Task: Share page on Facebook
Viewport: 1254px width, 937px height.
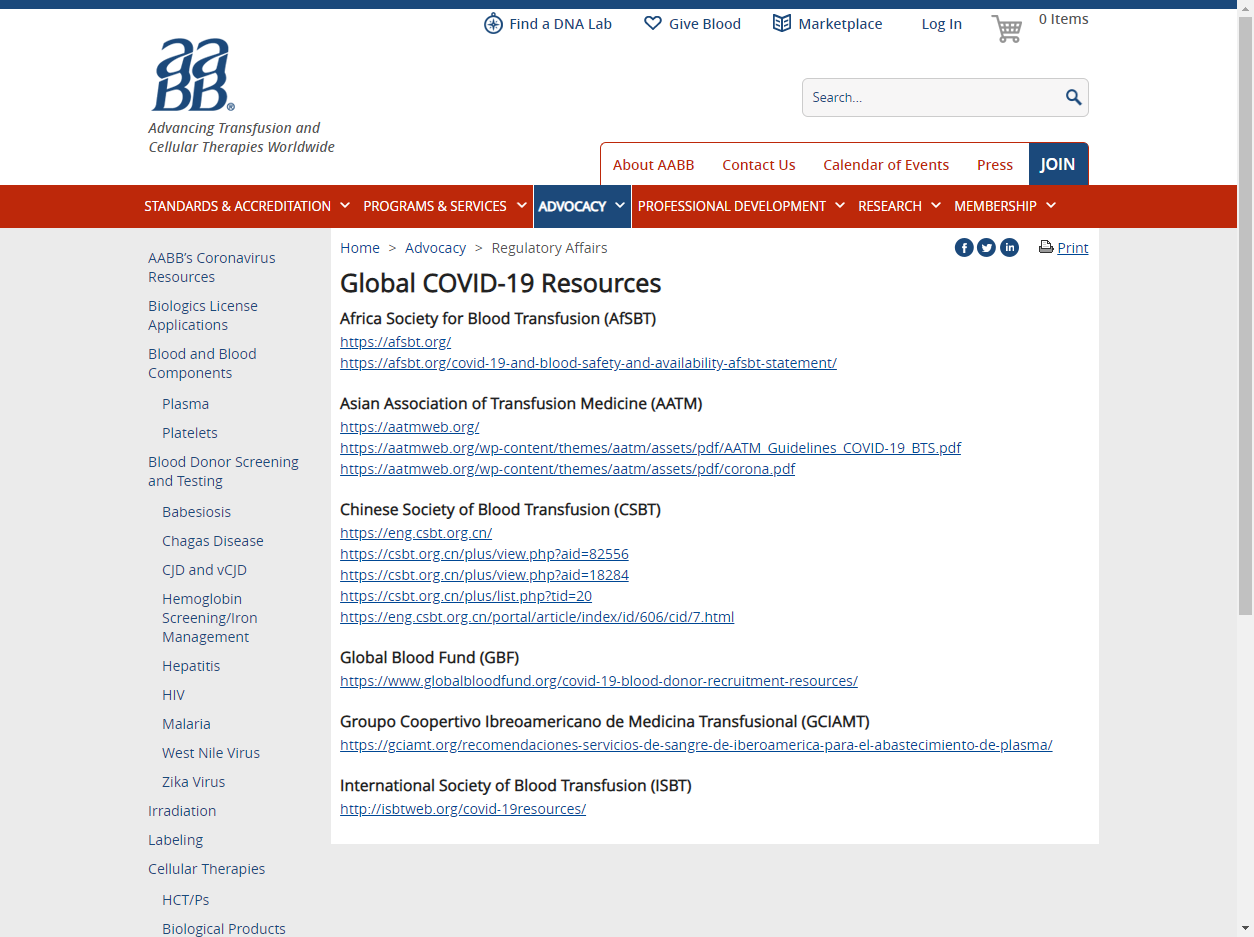Action: point(964,248)
